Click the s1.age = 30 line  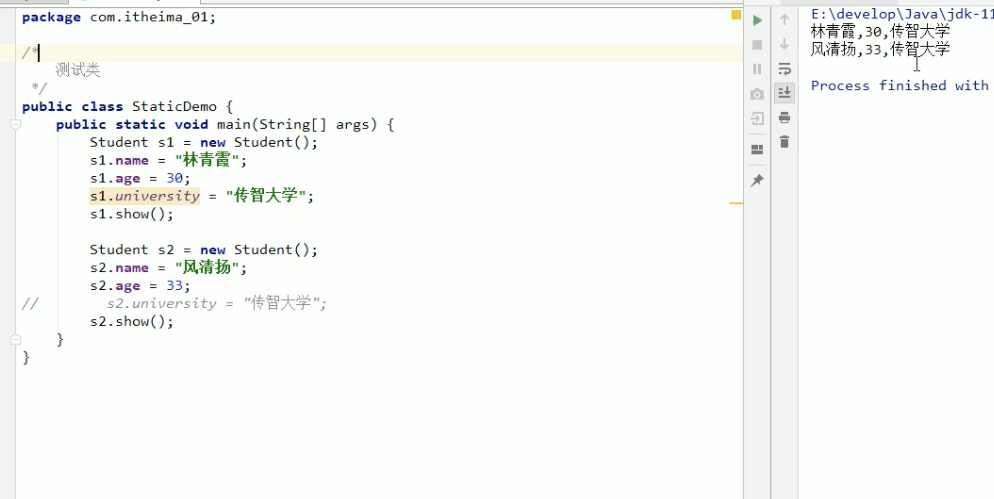point(140,178)
